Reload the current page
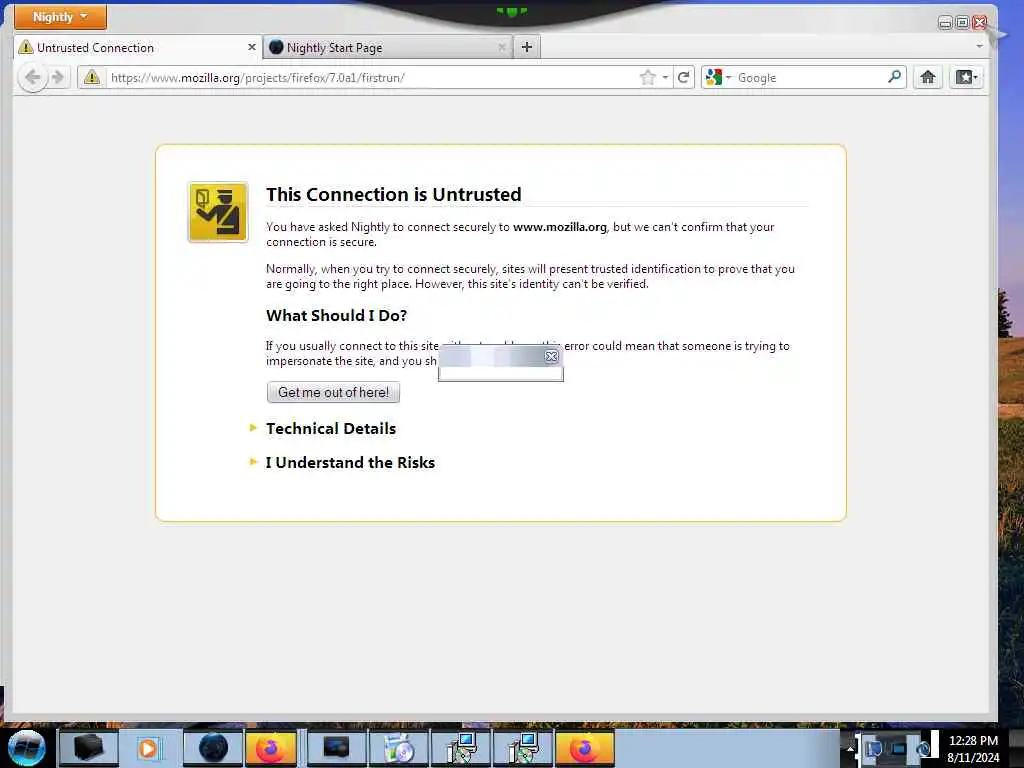This screenshot has height=768, width=1024. tap(684, 78)
